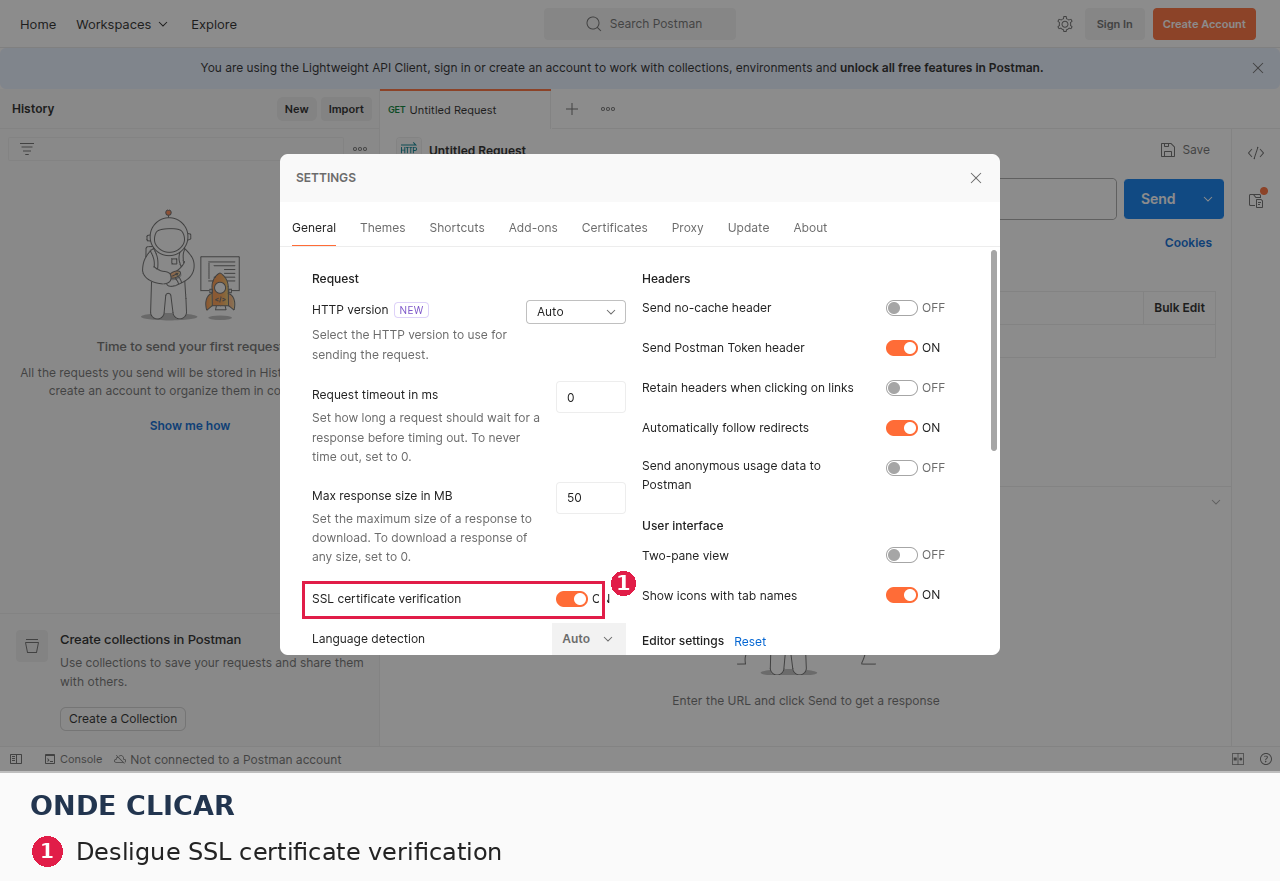Collapse the response panel chevron
The image size is (1280, 881).
[x=1216, y=502]
